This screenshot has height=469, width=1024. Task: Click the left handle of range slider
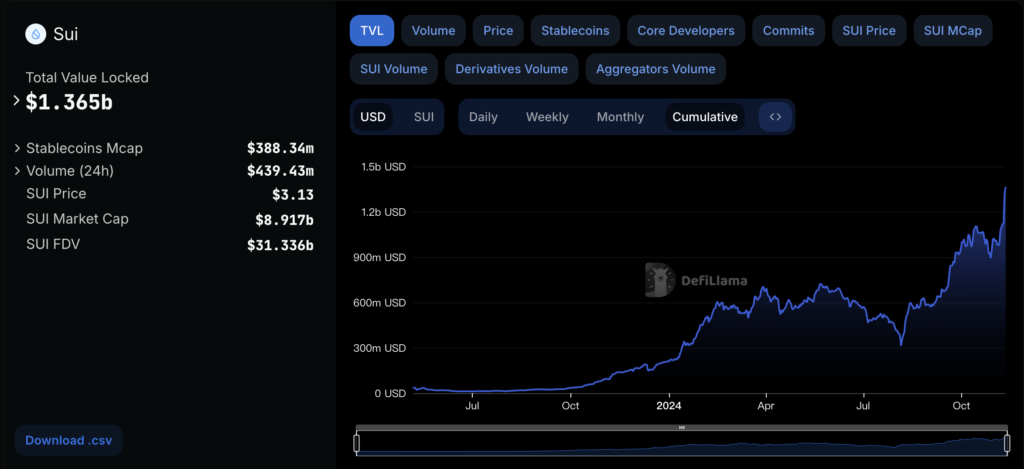[x=357, y=441]
